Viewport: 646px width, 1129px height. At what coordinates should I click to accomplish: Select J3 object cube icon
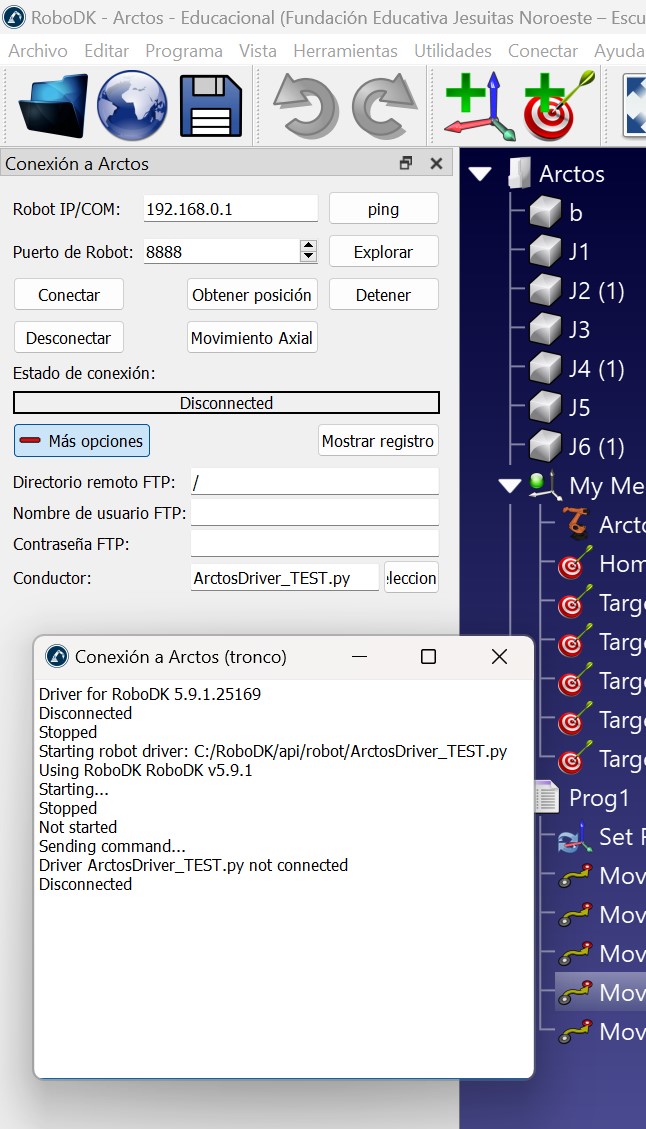point(544,330)
